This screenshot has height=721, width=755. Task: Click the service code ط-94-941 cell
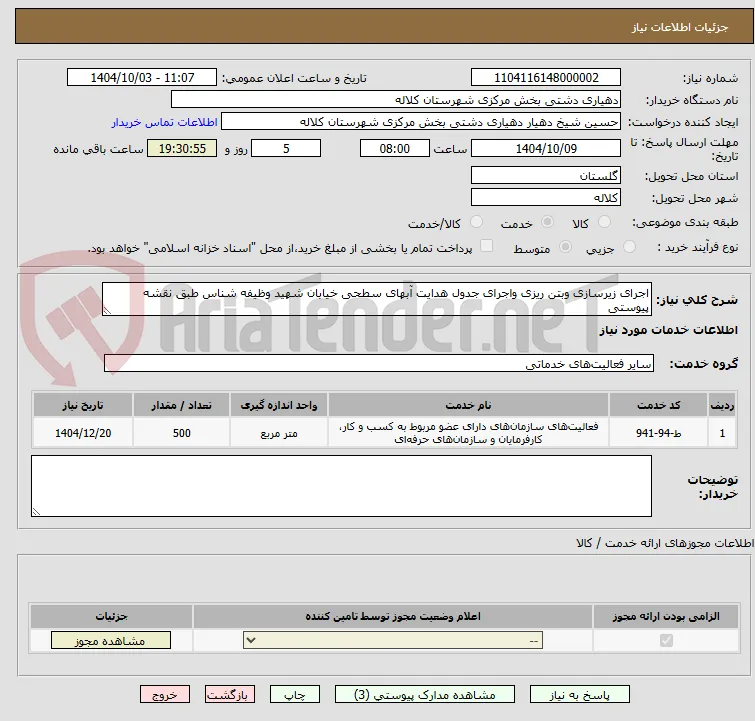[x=658, y=433]
